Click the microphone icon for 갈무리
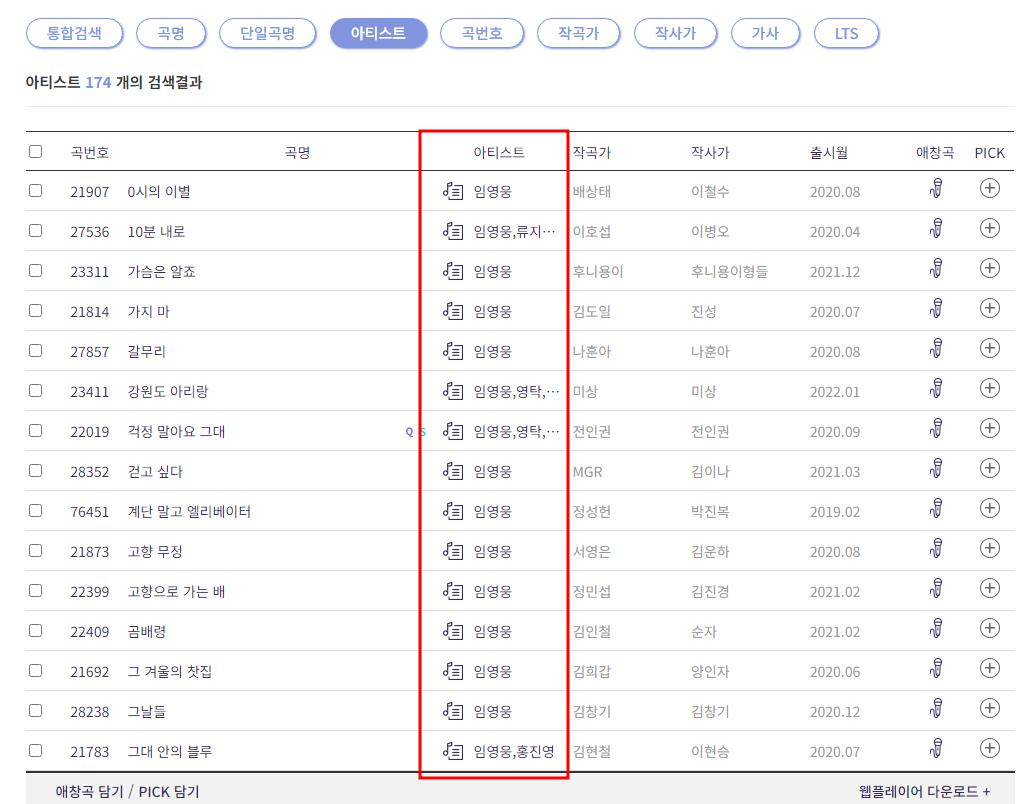Image resolution: width=1032 pixels, height=804 pixels. click(x=938, y=349)
